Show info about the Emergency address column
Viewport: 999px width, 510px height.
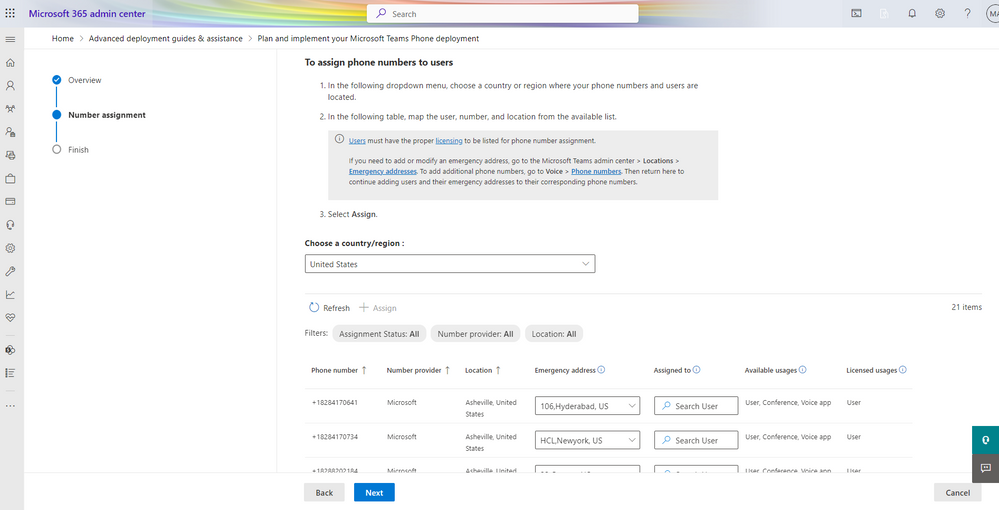tap(601, 370)
